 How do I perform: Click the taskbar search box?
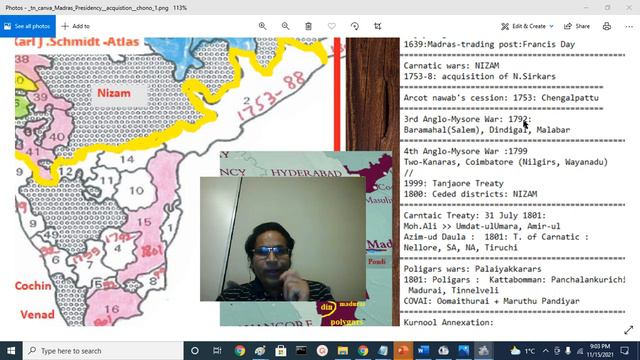pyautogui.click(x=103, y=351)
